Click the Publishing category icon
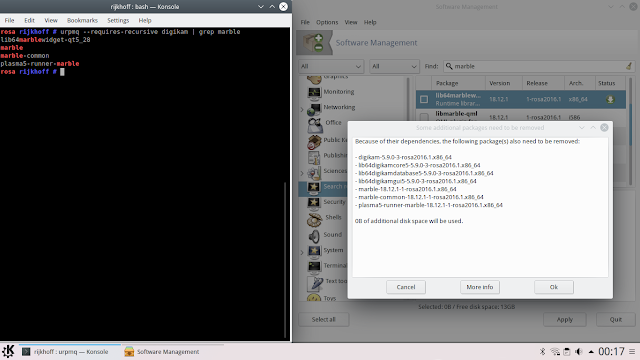 [314, 157]
